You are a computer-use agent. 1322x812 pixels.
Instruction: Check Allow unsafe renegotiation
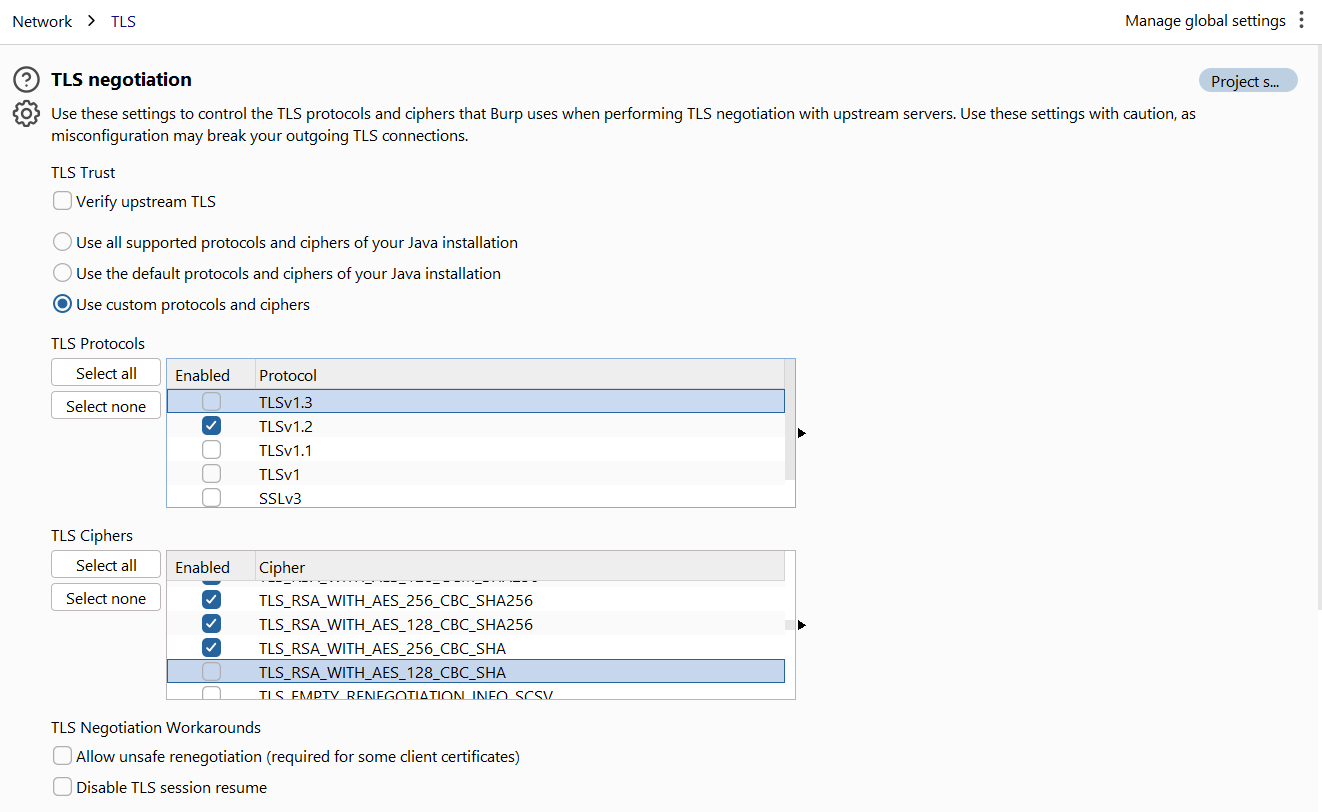63,756
